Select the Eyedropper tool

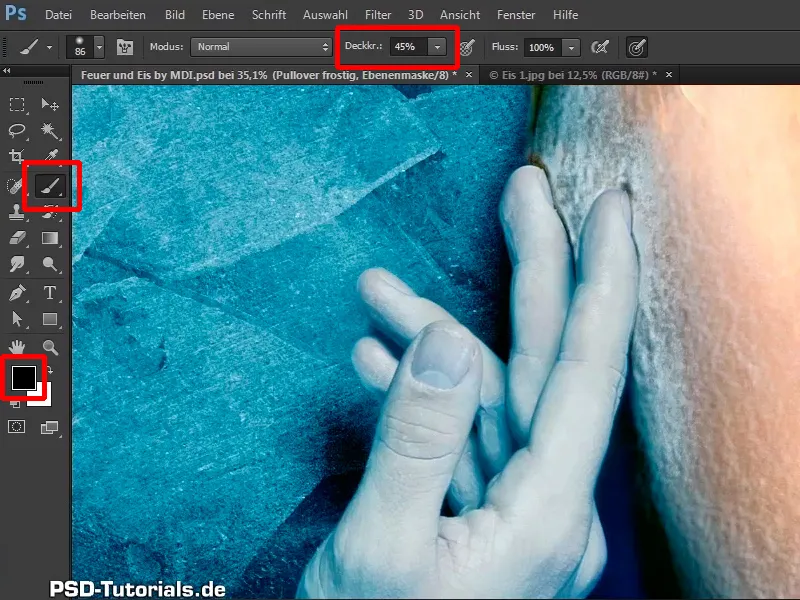tap(50, 155)
